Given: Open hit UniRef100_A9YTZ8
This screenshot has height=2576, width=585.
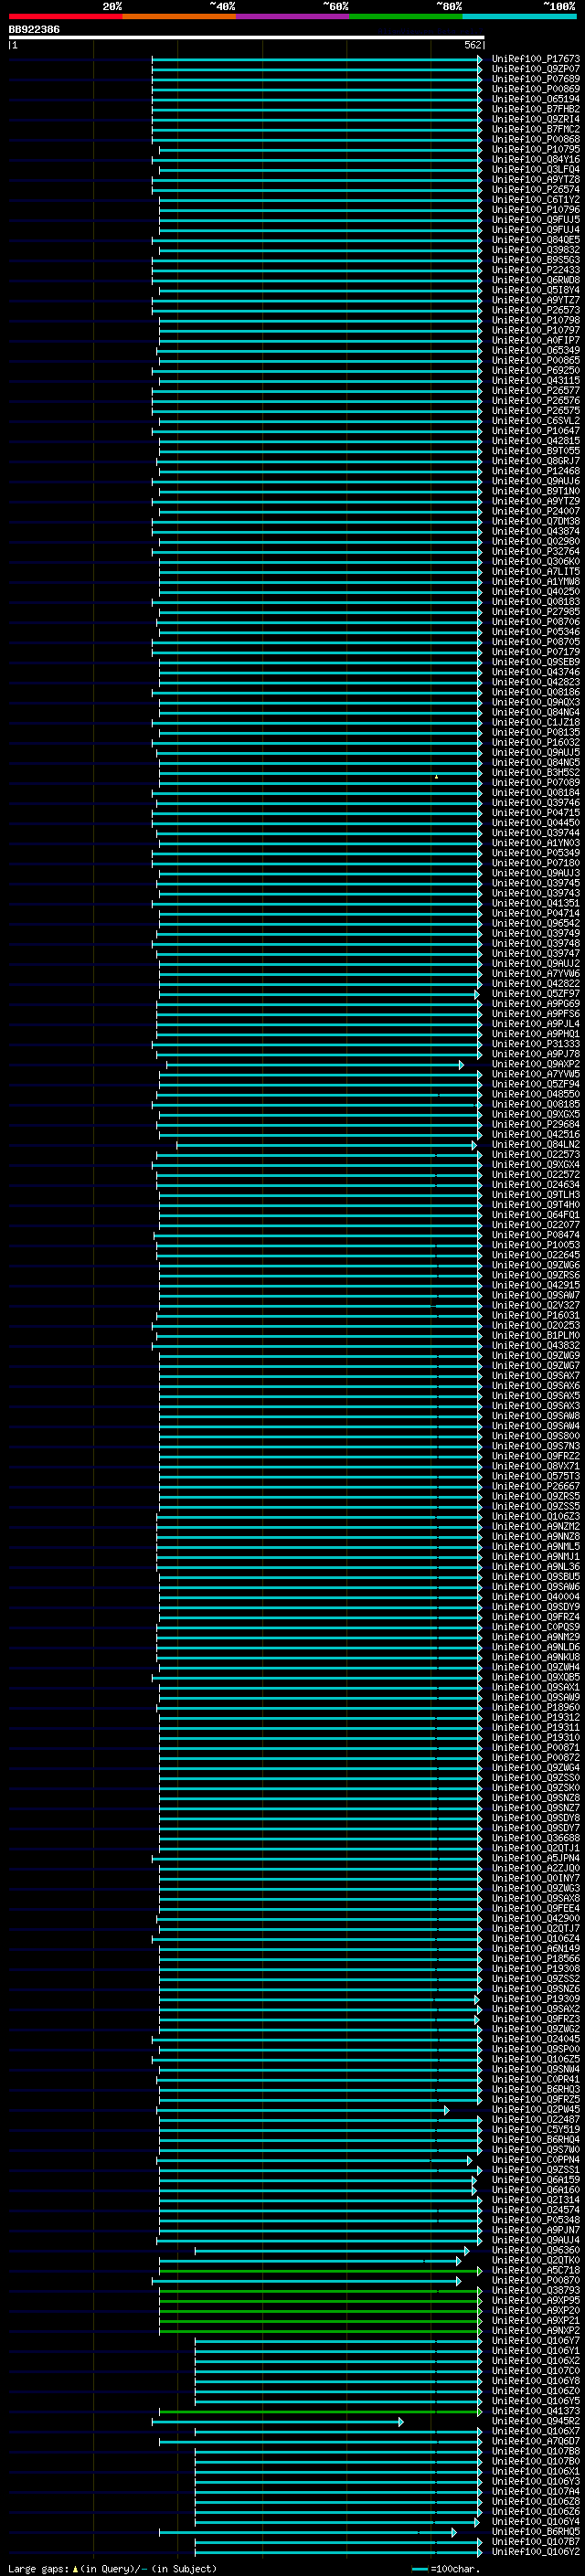Looking at the screenshot, I should [535, 180].
